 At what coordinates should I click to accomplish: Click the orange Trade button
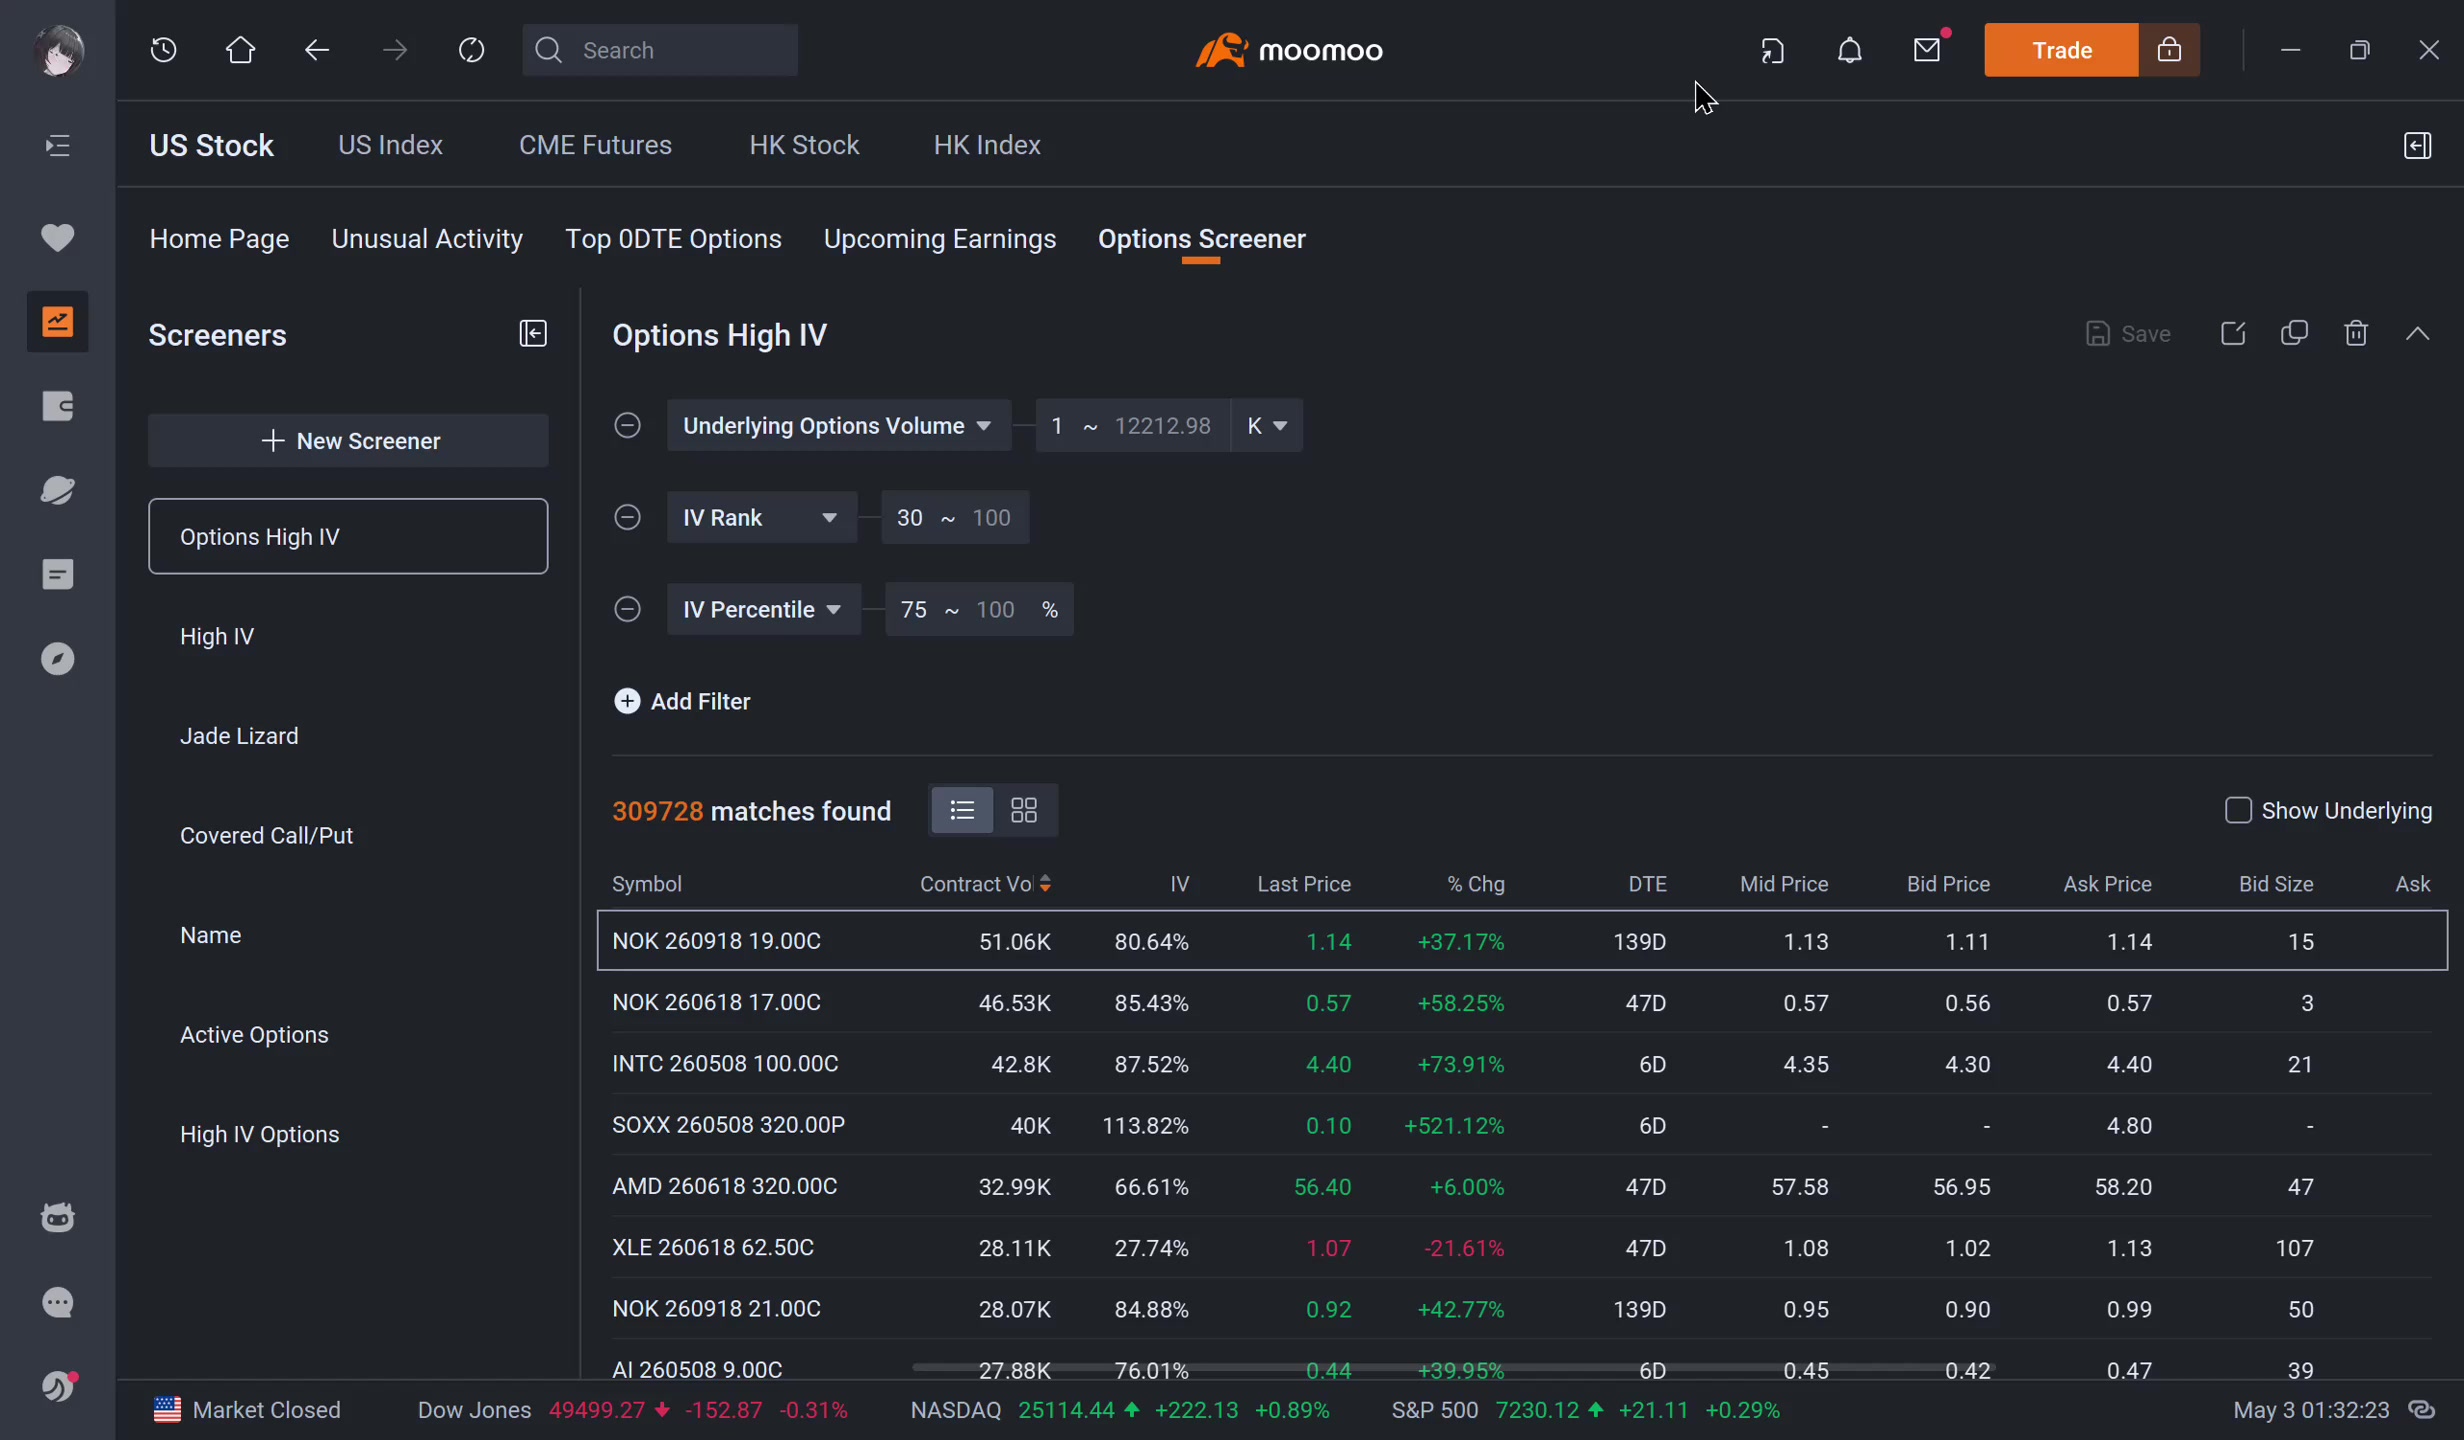[2061, 50]
